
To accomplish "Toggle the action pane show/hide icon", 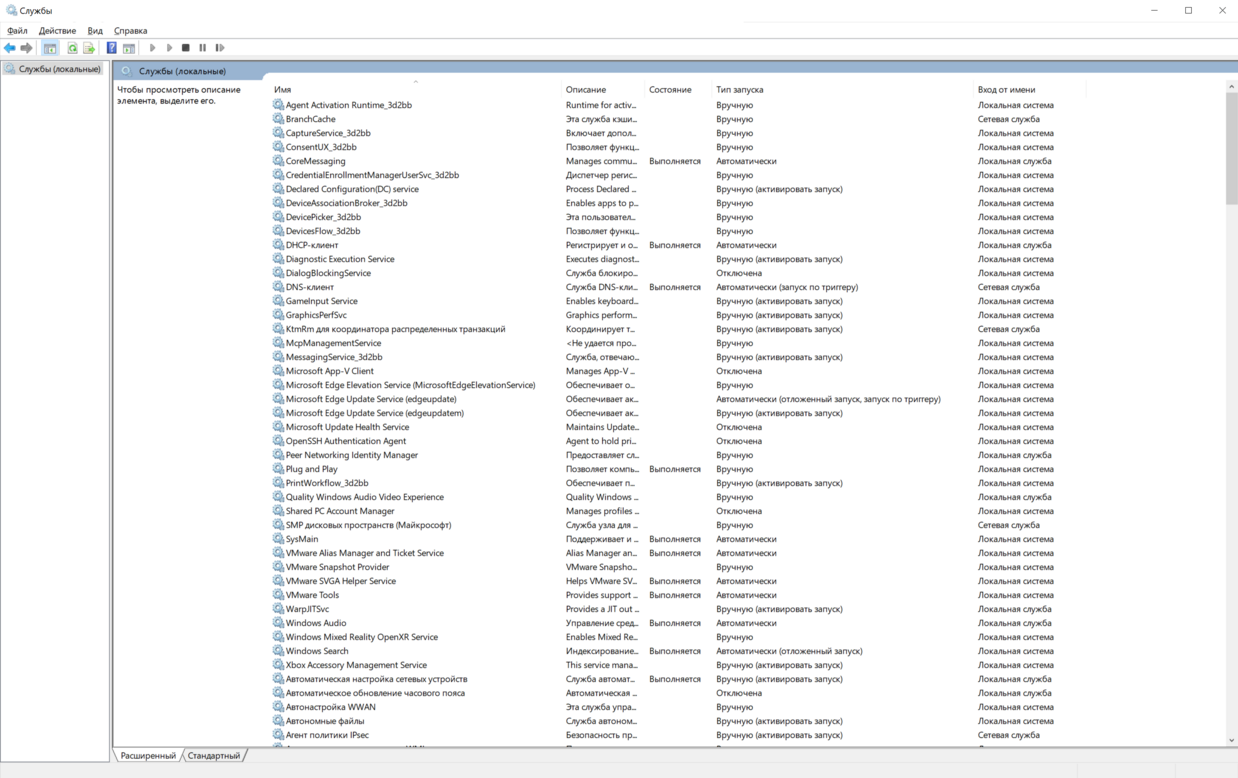I will coord(129,48).
